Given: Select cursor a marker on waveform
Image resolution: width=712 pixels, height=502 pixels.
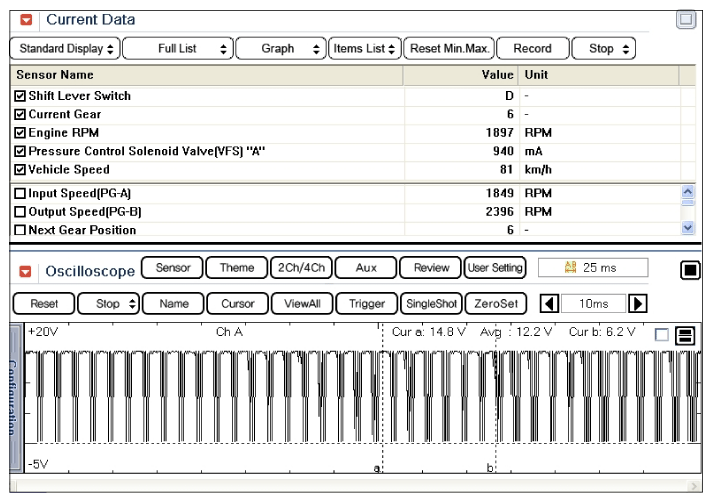Looking at the screenshot, I should pos(376,468).
